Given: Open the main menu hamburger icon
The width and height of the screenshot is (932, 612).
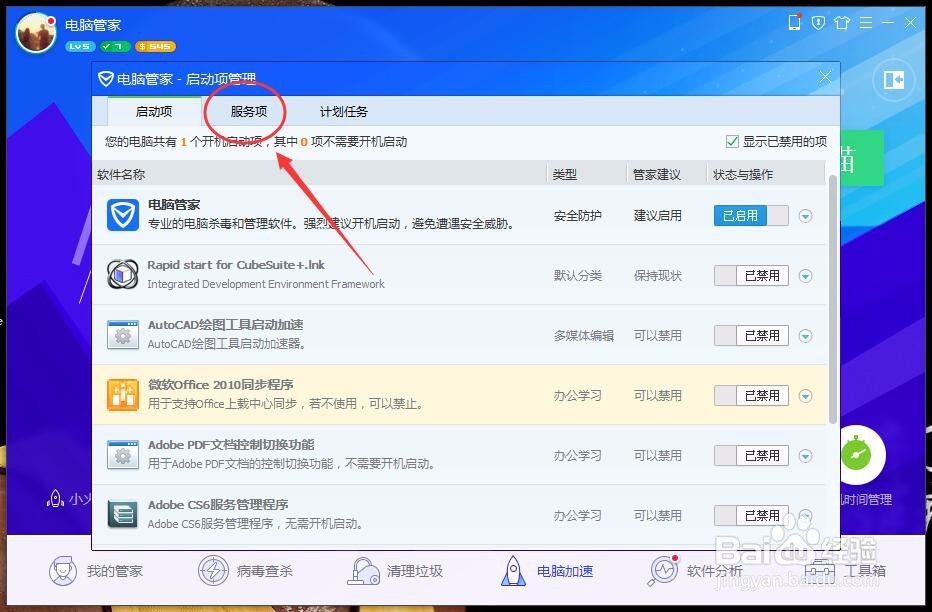Looking at the screenshot, I should pyautogui.click(x=866, y=23).
